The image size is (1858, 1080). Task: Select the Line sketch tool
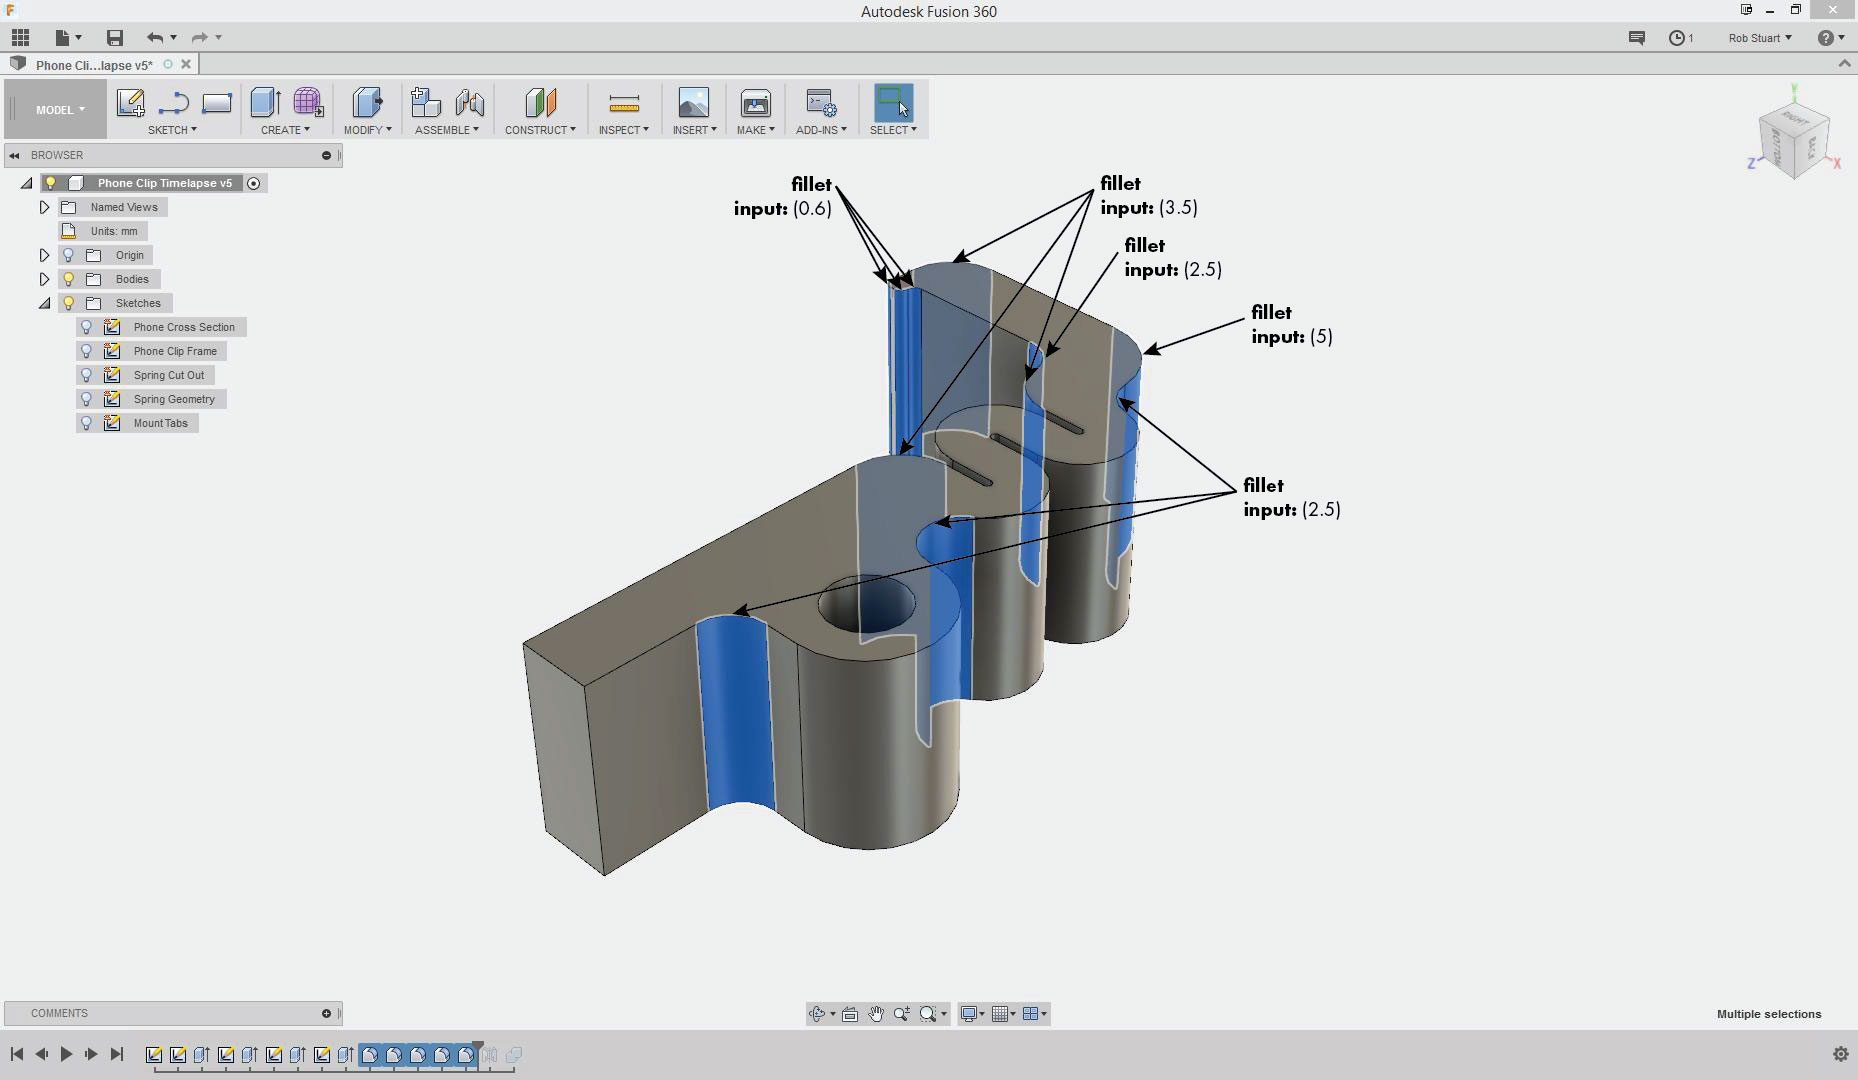173,103
